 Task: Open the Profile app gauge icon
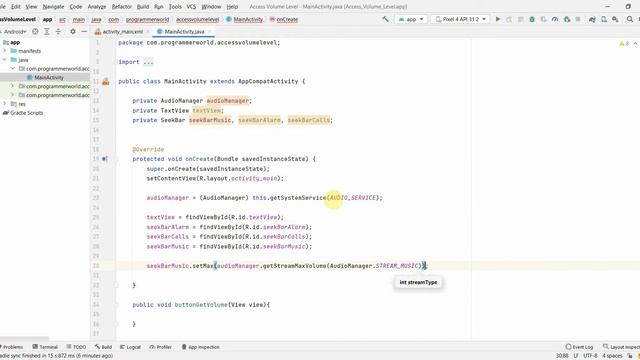pyautogui.click(x=555, y=19)
